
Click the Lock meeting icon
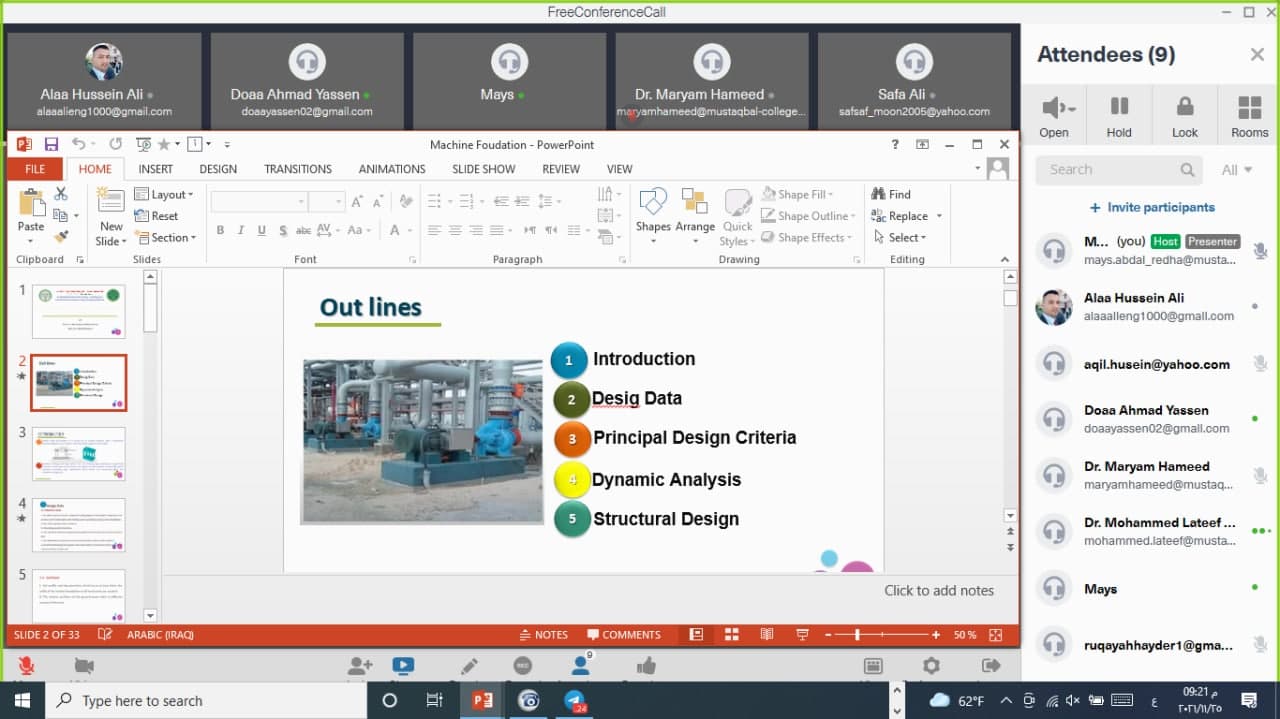pos(1184,115)
